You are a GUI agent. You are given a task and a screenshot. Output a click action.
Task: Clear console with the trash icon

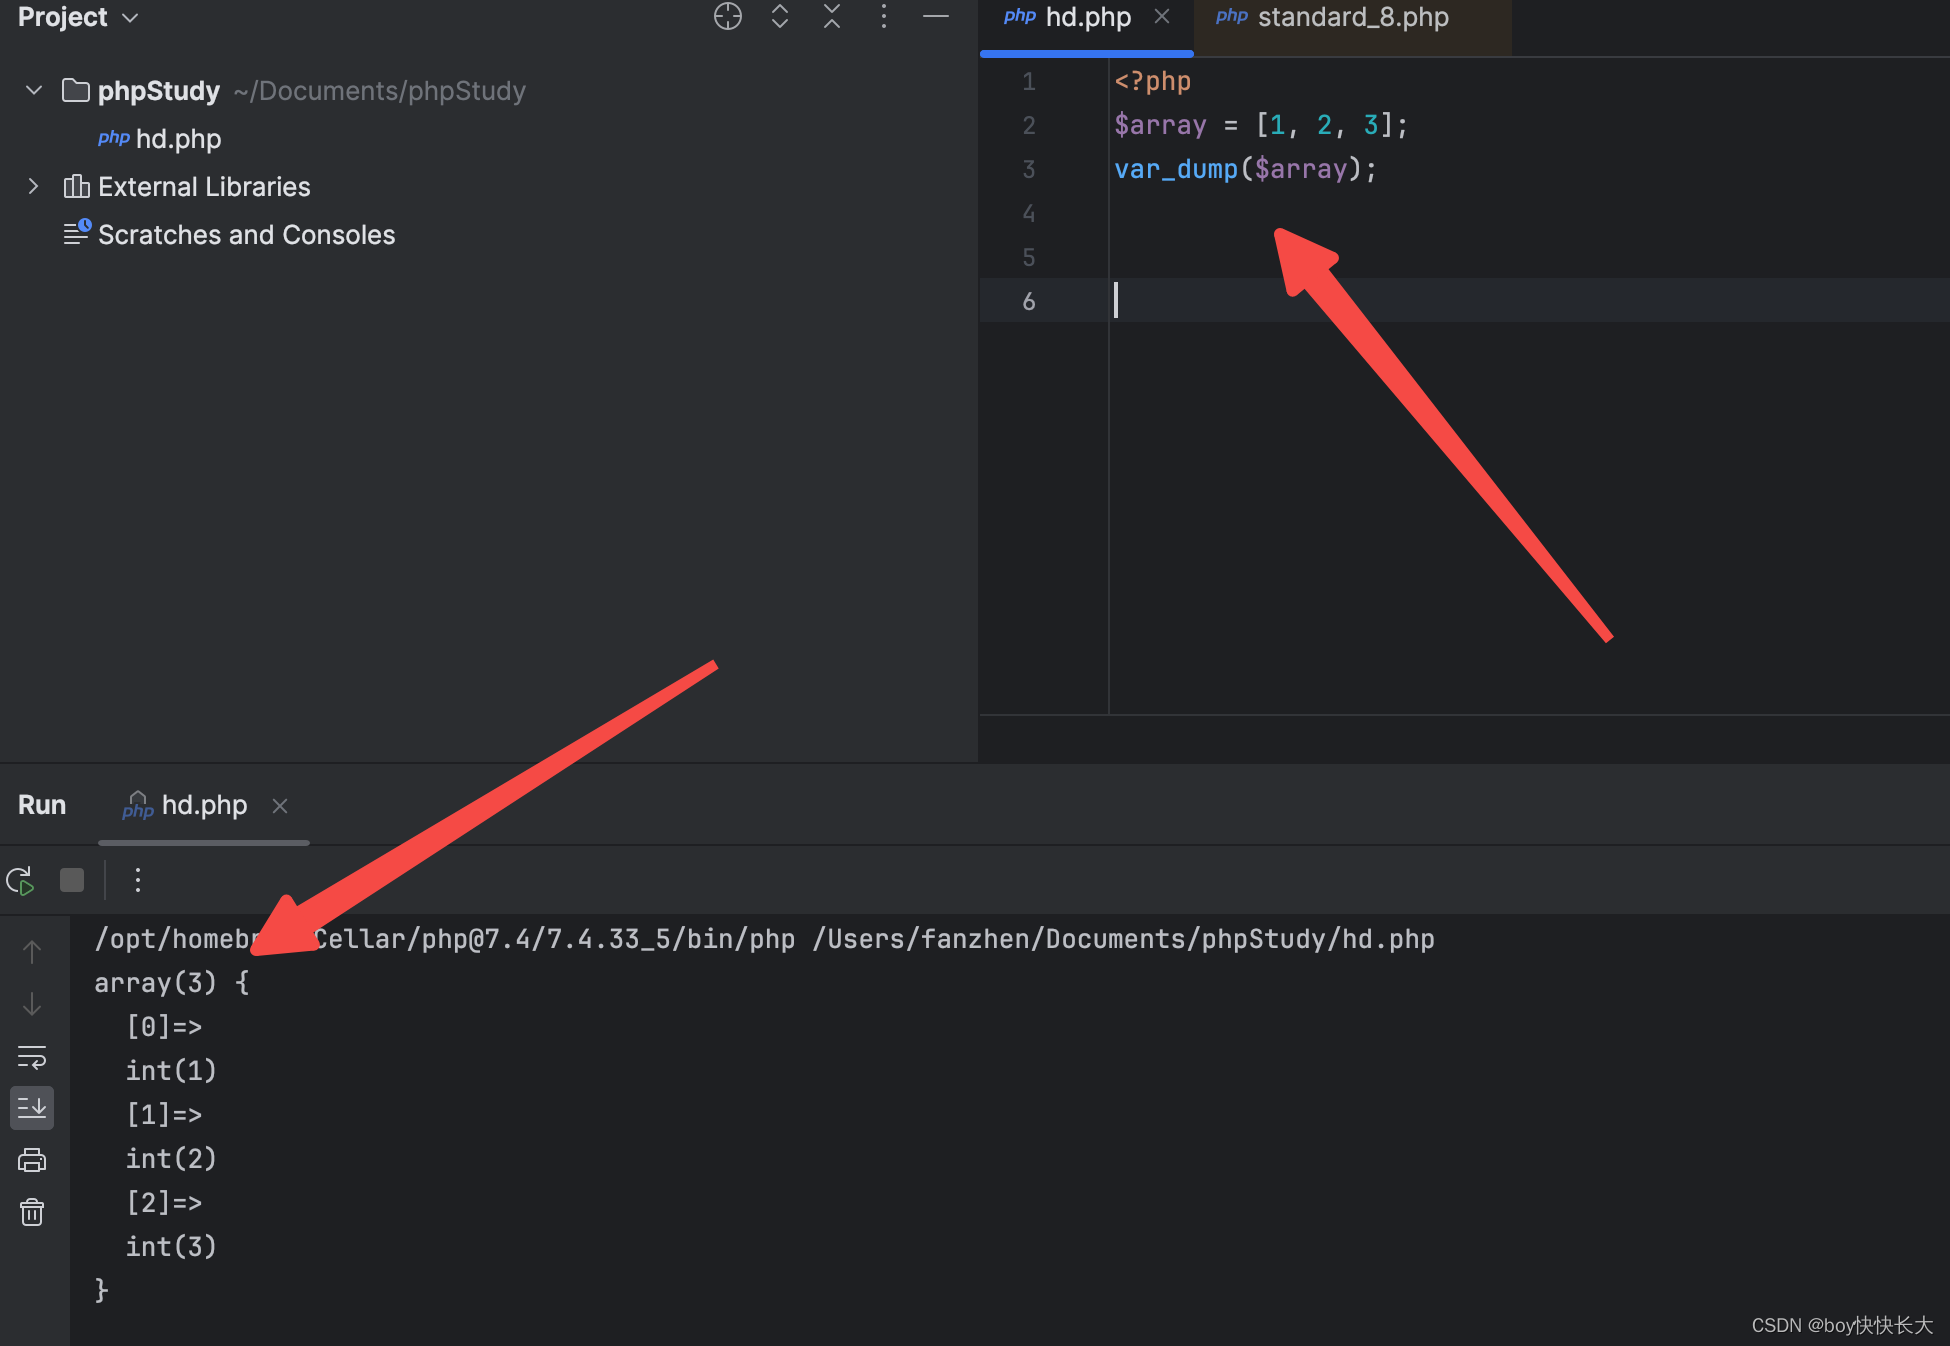point(32,1212)
